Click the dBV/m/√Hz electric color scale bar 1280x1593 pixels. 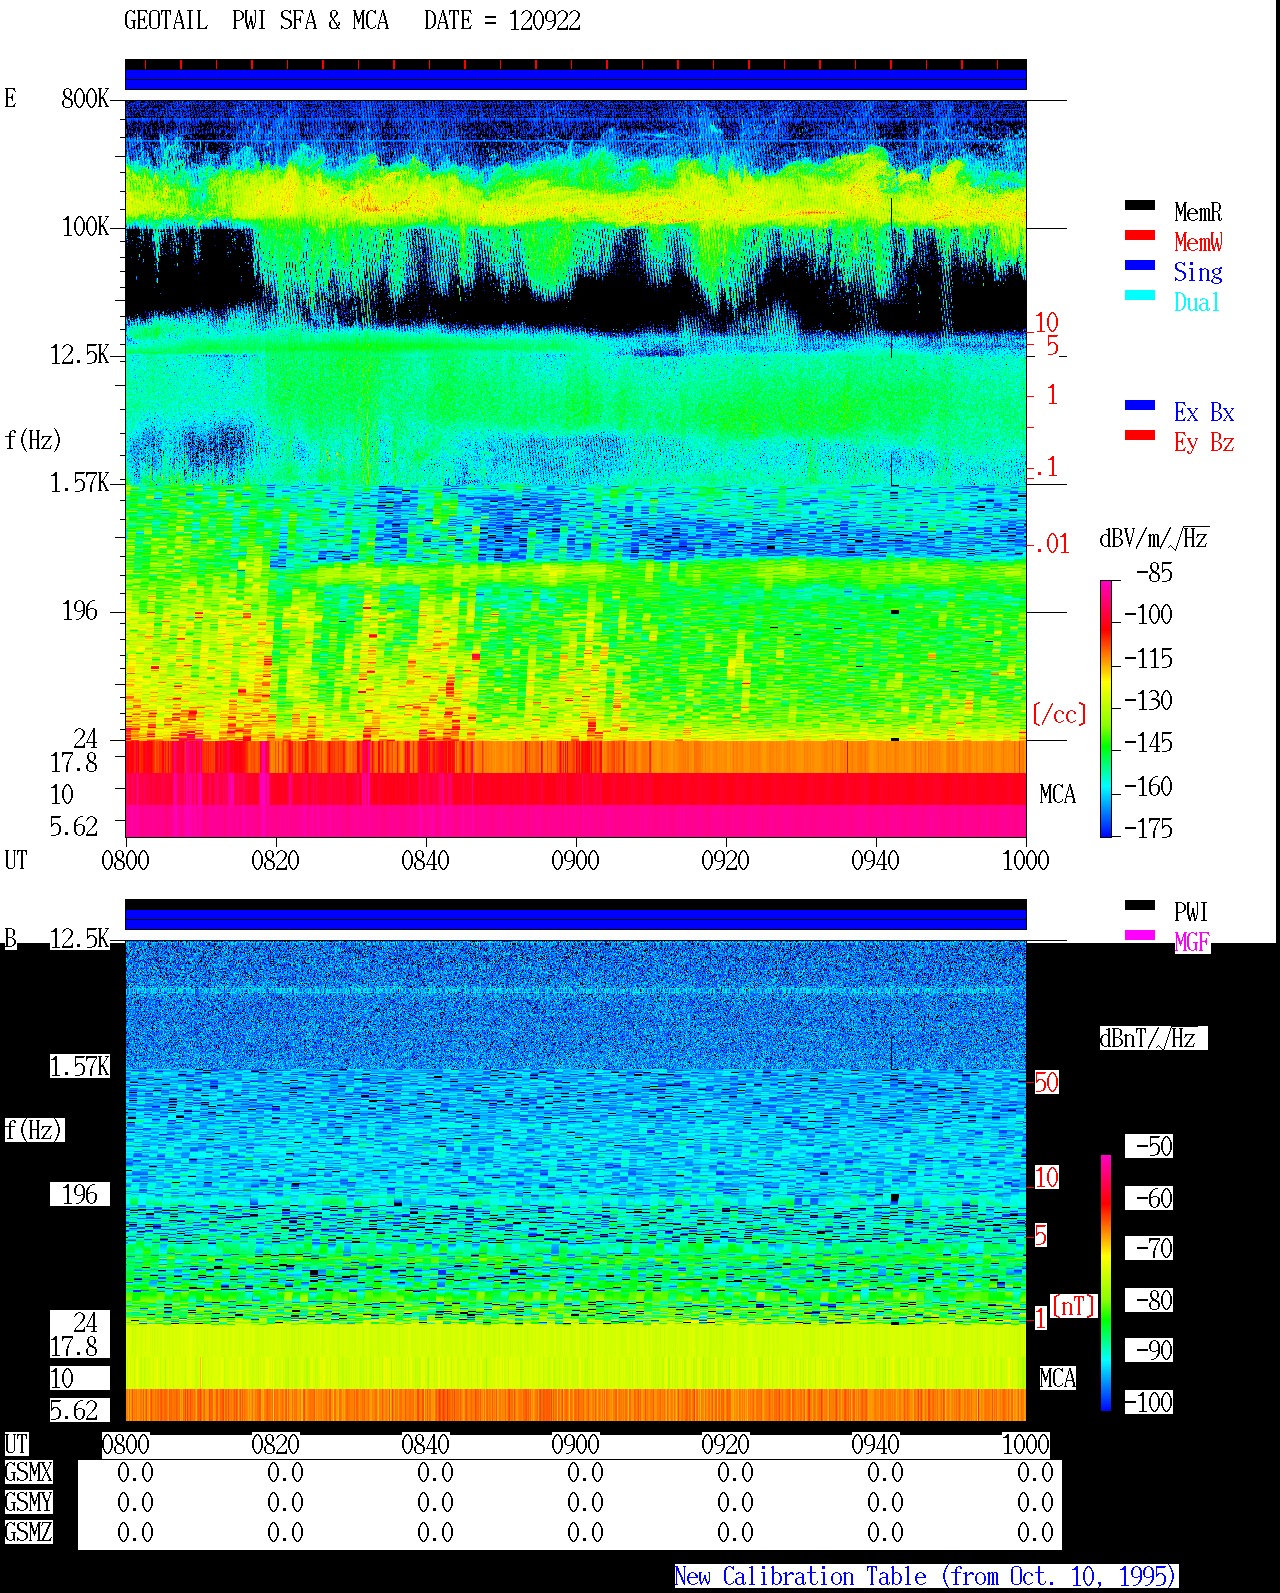(1106, 708)
